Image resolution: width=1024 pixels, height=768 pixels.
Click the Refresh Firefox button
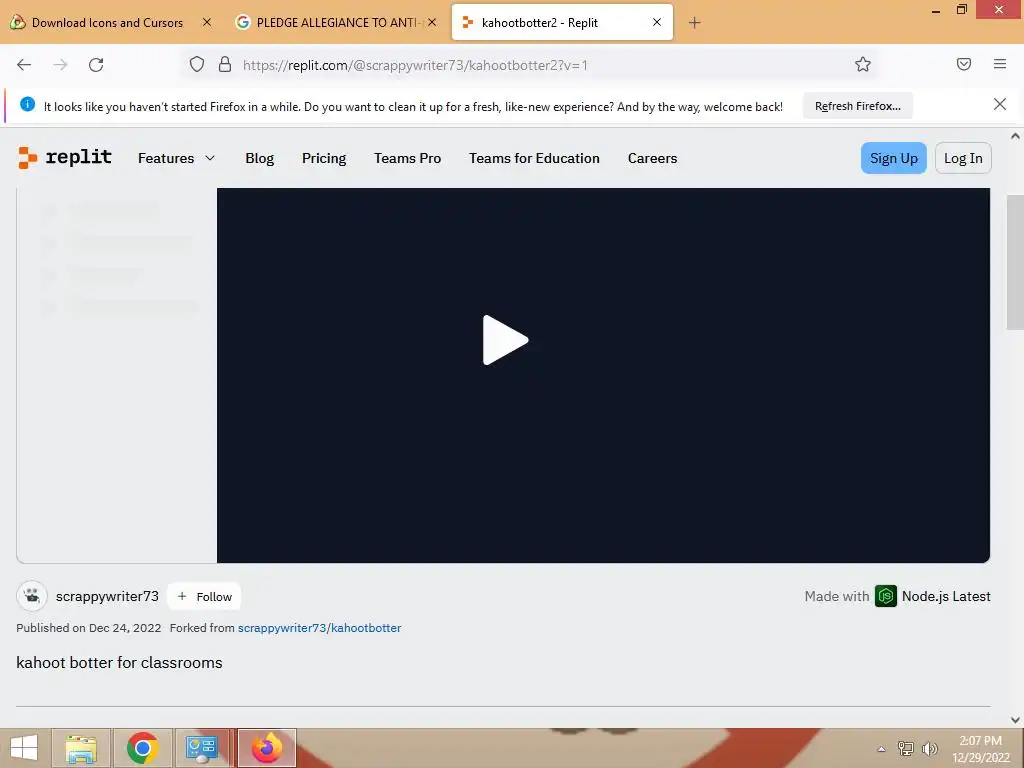(857, 106)
